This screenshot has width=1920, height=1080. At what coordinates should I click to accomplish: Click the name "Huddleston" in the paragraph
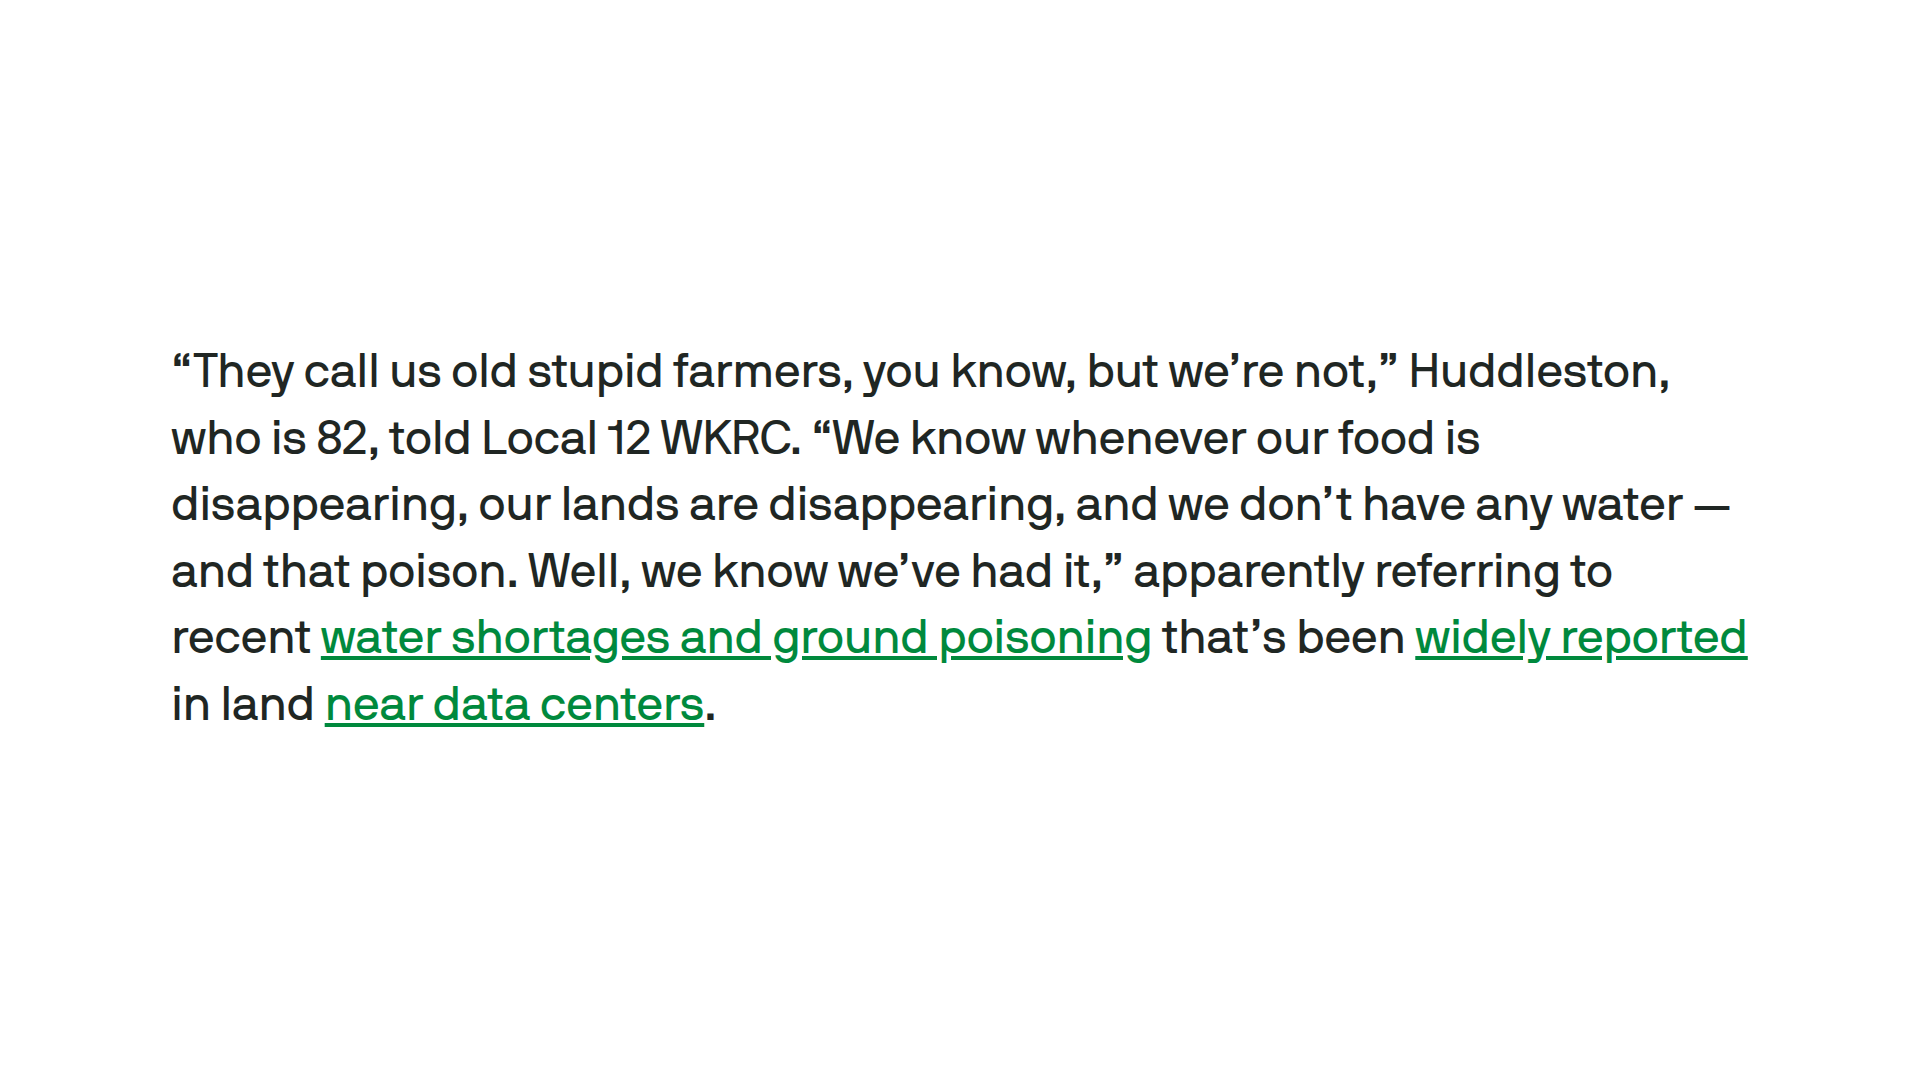(1538, 372)
